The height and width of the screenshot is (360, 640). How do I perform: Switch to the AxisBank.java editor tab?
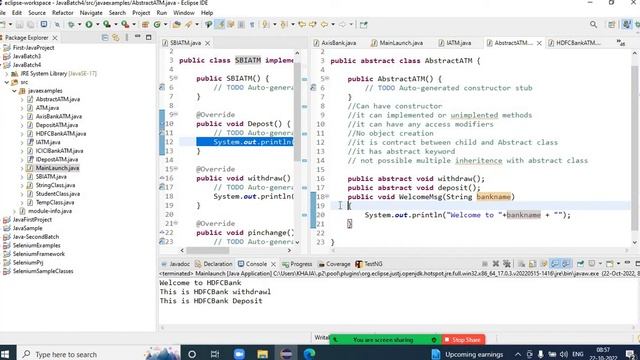(335, 43)
